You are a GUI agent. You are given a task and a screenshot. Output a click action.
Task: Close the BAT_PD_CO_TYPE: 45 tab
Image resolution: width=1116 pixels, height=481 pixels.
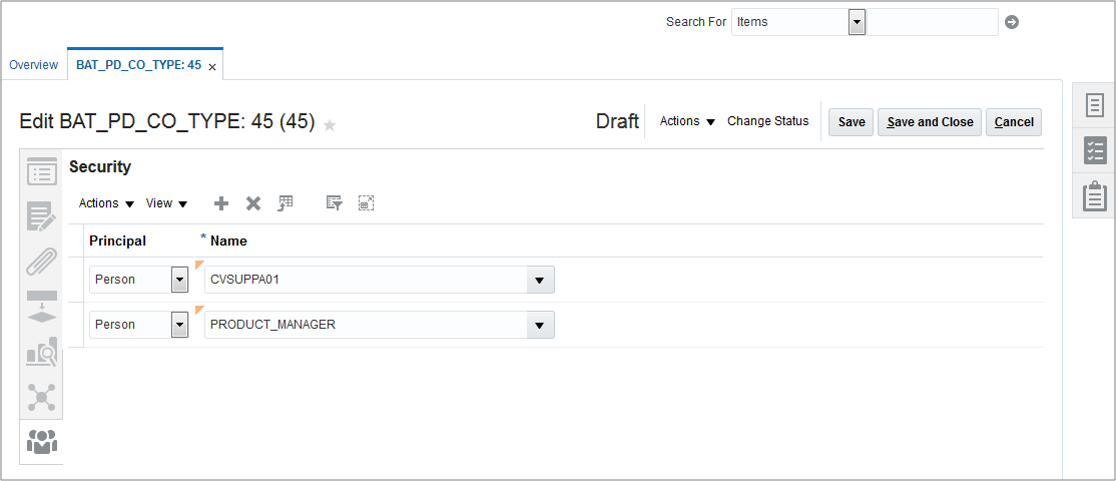tap(212, 66)
